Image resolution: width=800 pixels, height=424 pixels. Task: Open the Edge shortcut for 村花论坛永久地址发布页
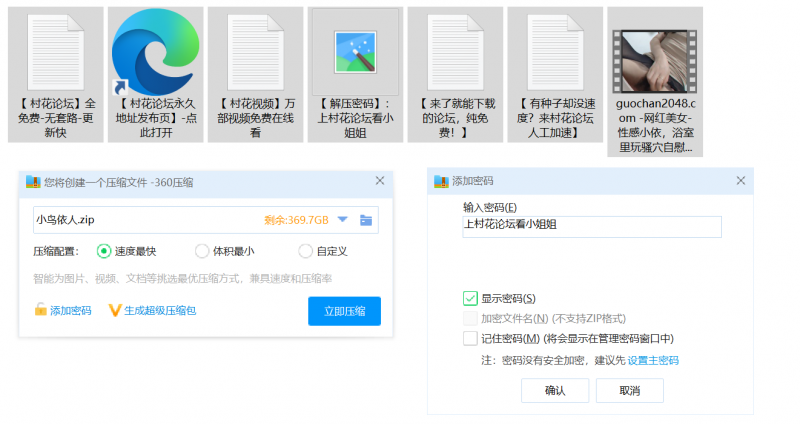click(x=156, y=50)
